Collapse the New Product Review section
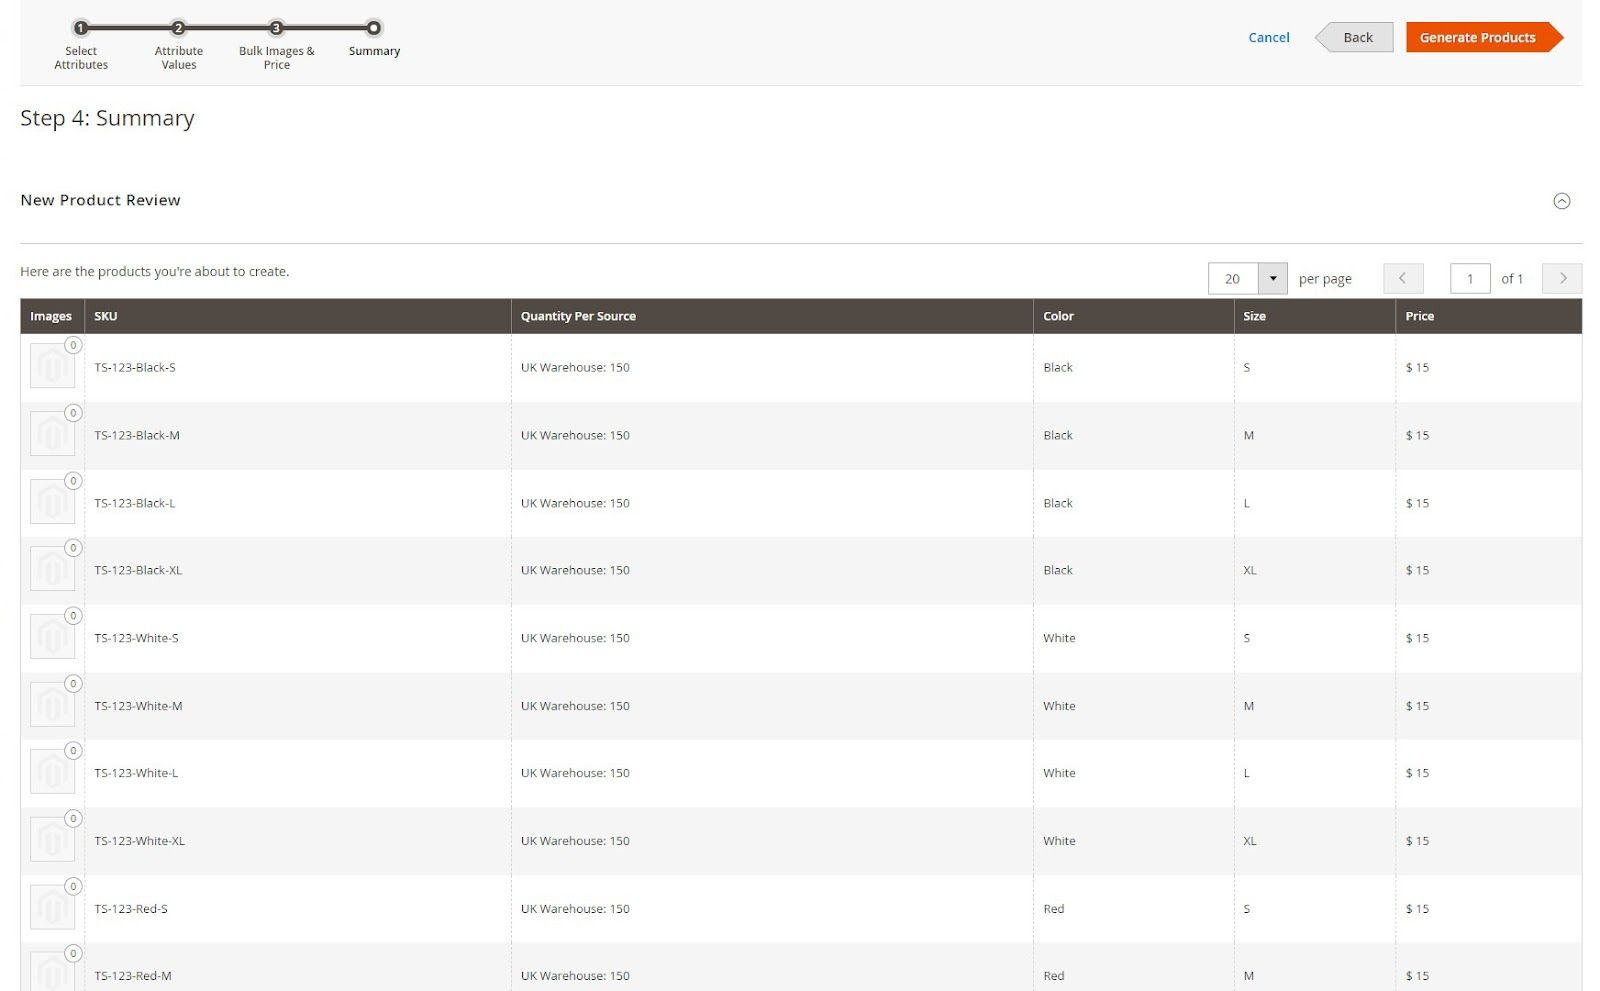This screenshot has height=991, width=1600. coord(1562,201)
